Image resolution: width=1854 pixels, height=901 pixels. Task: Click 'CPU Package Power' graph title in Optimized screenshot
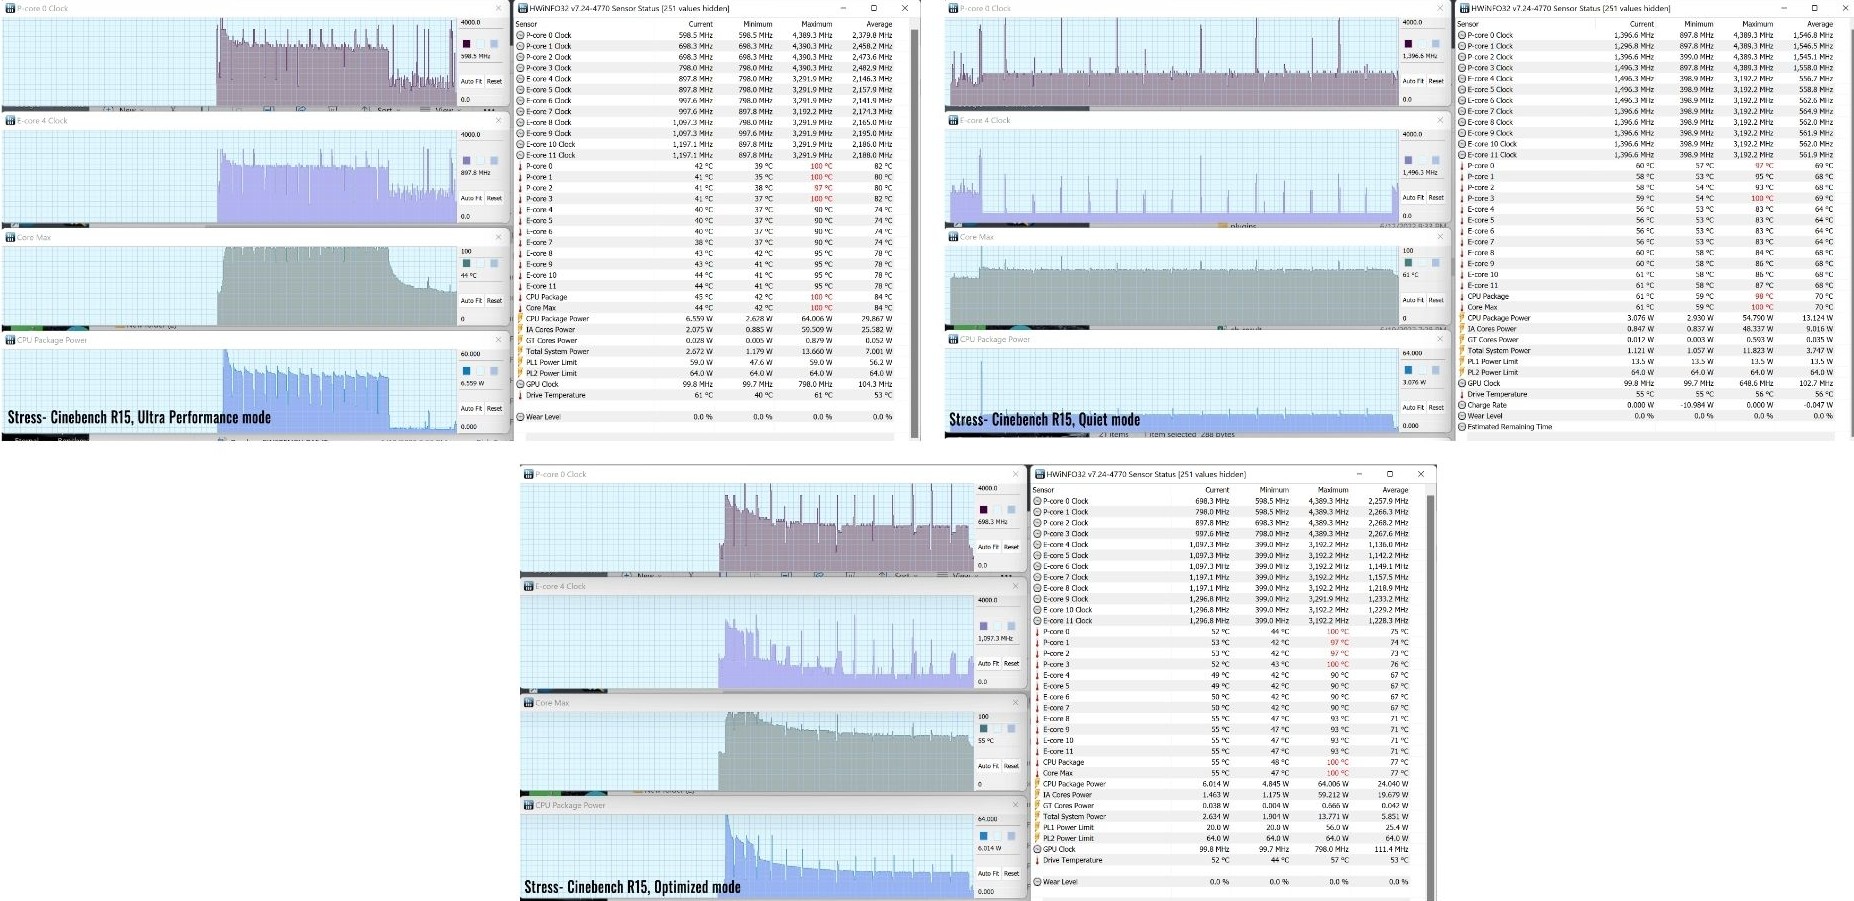570,805
